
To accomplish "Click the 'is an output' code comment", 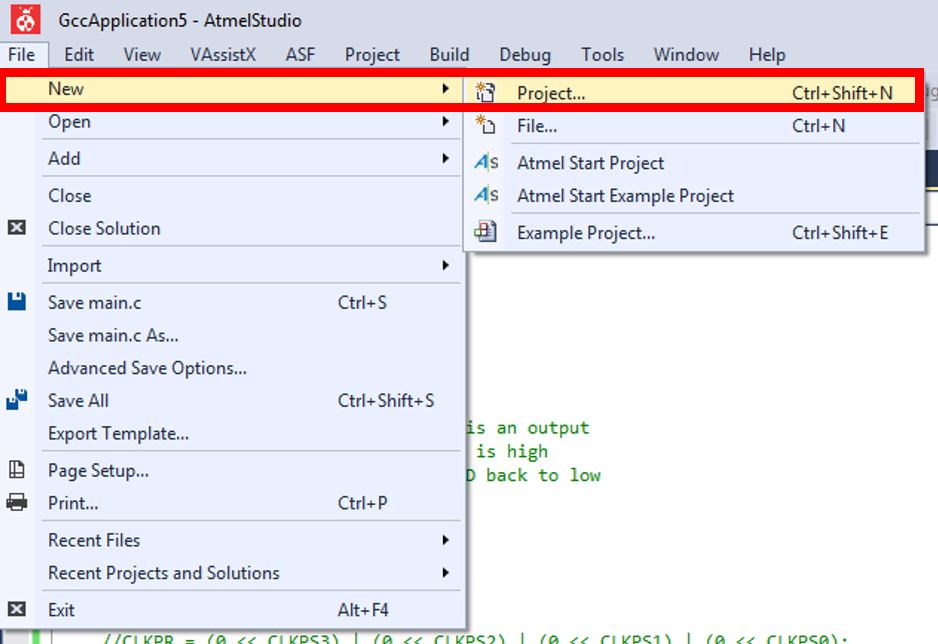I will tap(528, 428).
